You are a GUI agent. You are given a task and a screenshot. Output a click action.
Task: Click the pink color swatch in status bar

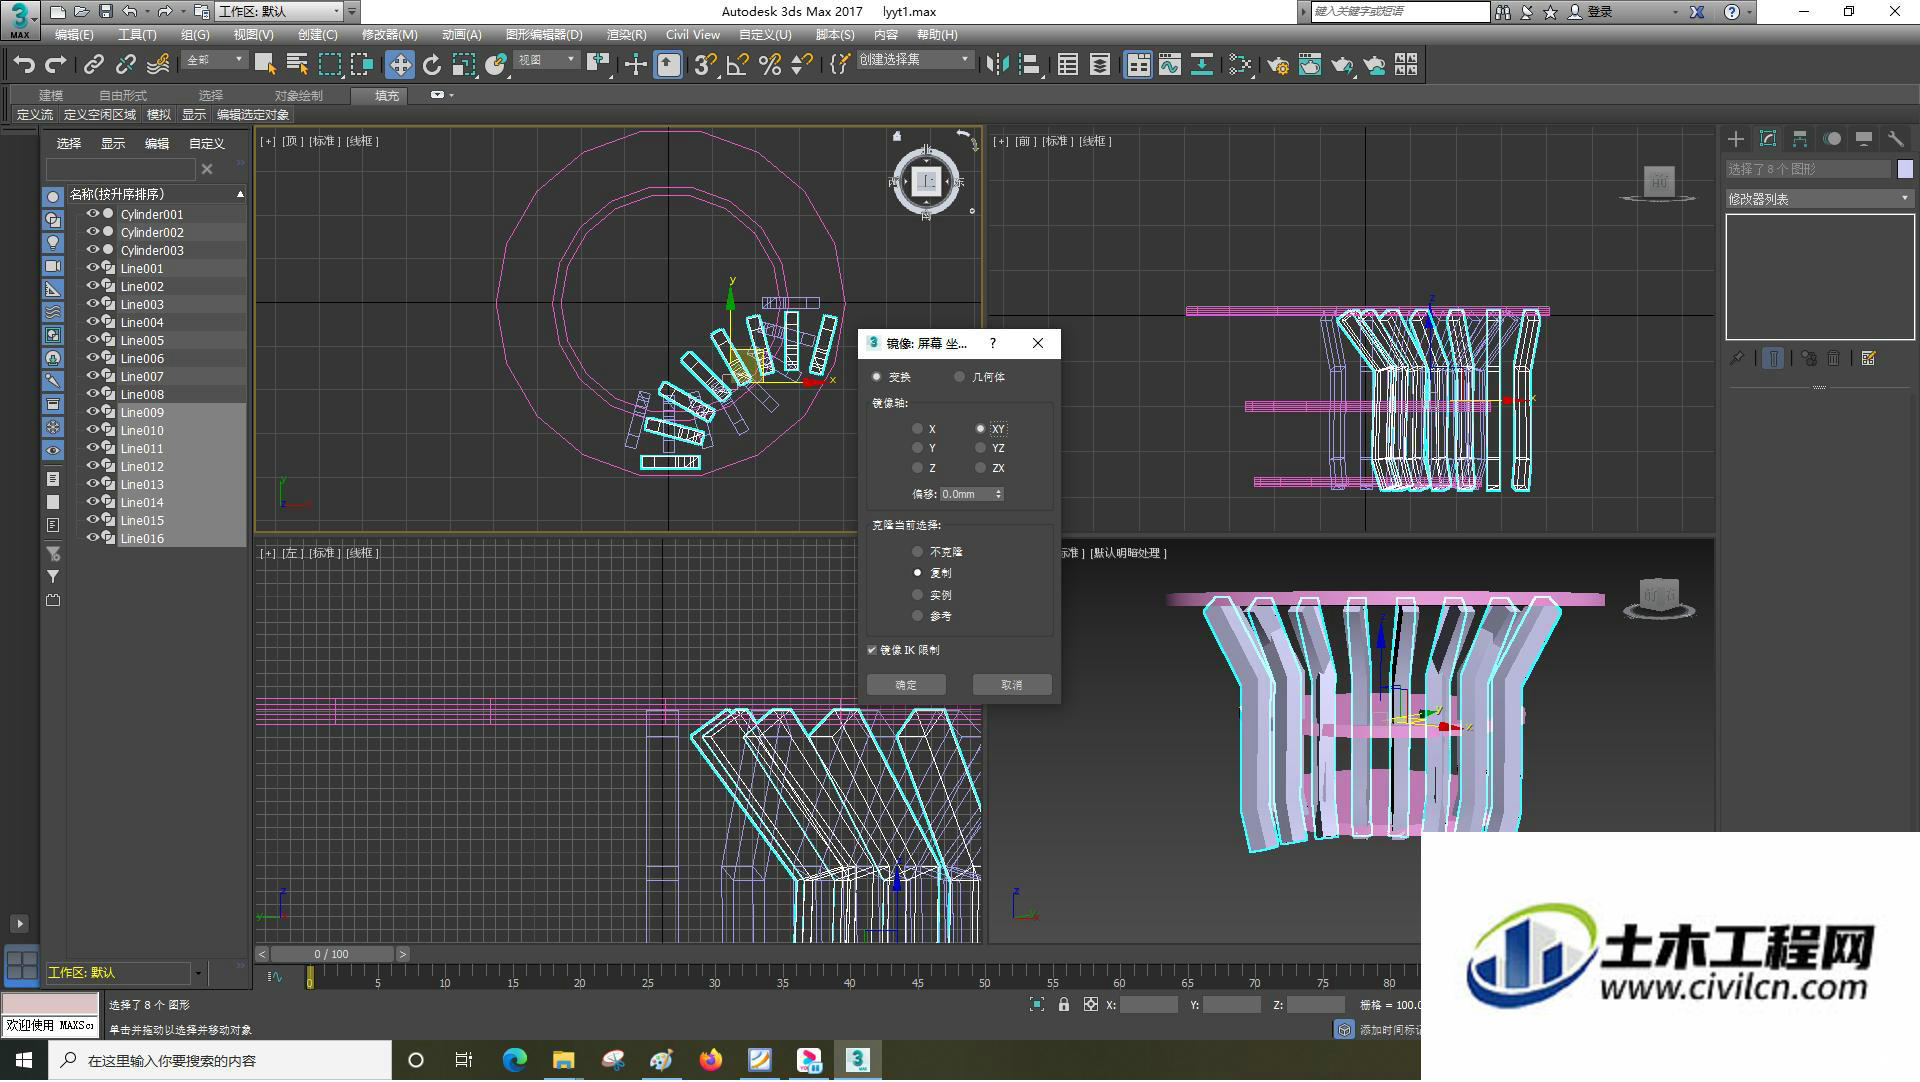(50, 1004)
